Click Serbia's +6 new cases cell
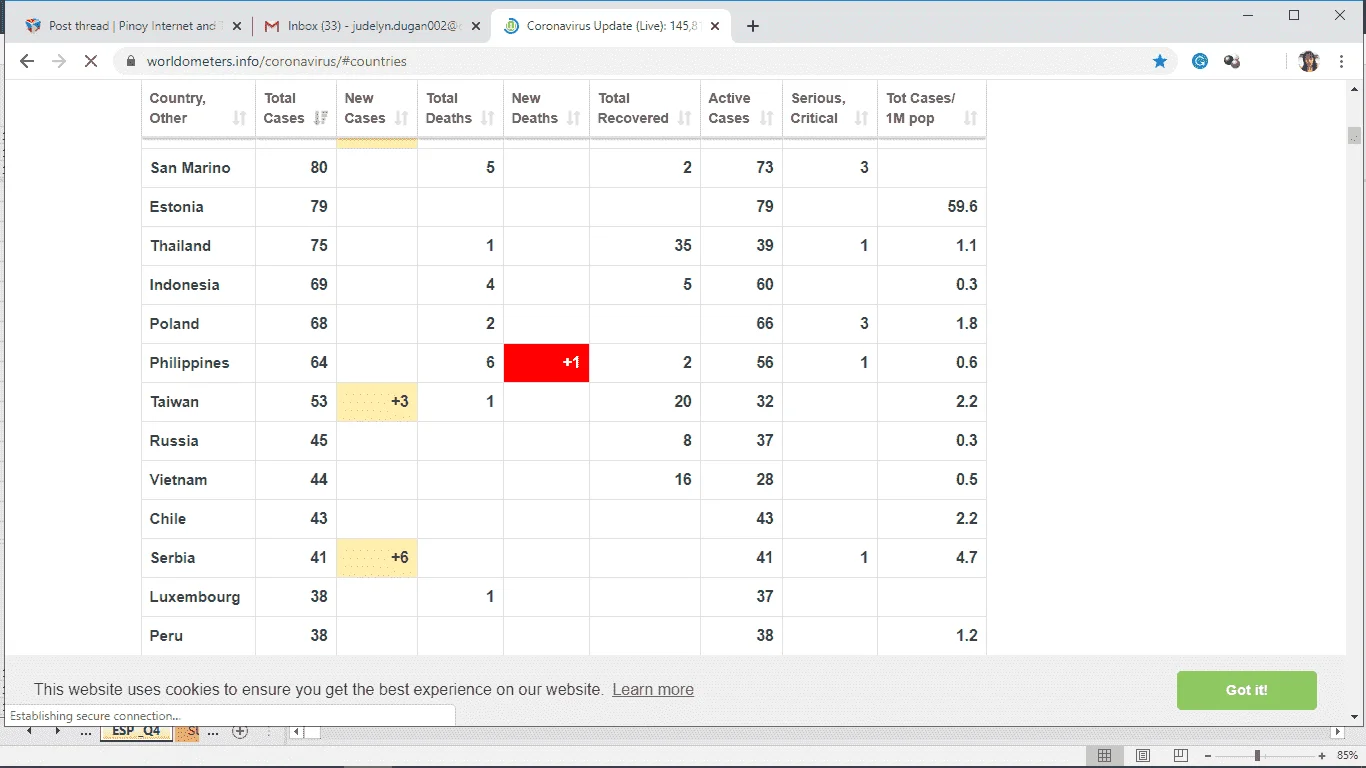Image resolution: width=1366 pixels, height=768 pixels. [x=377, y=558]
